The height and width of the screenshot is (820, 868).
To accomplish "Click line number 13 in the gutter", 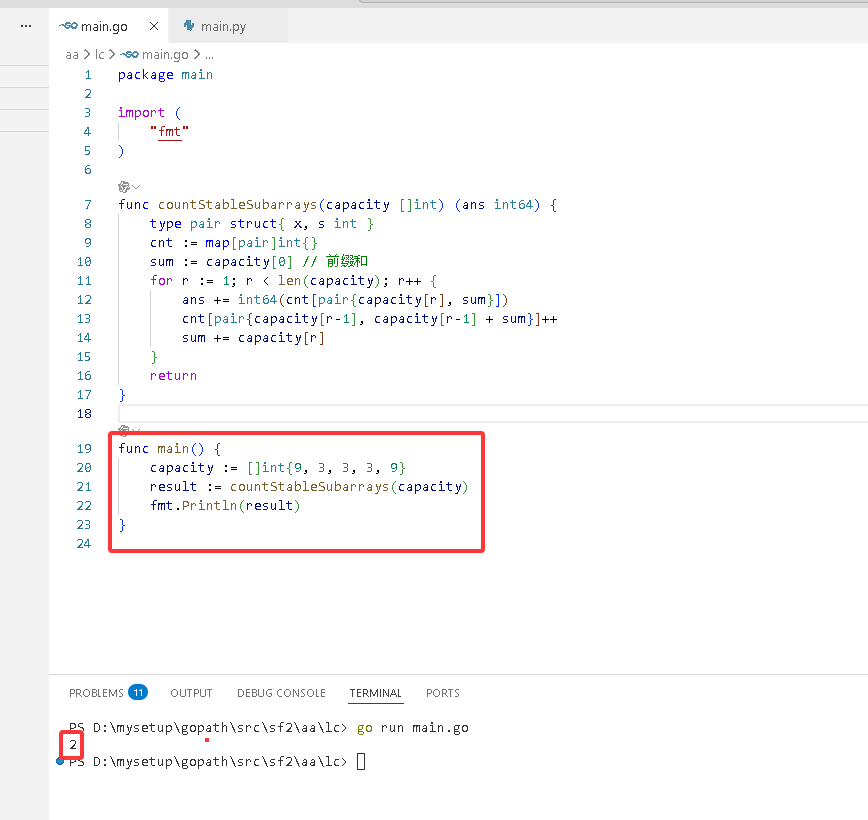I will click(x=84, y=319).
